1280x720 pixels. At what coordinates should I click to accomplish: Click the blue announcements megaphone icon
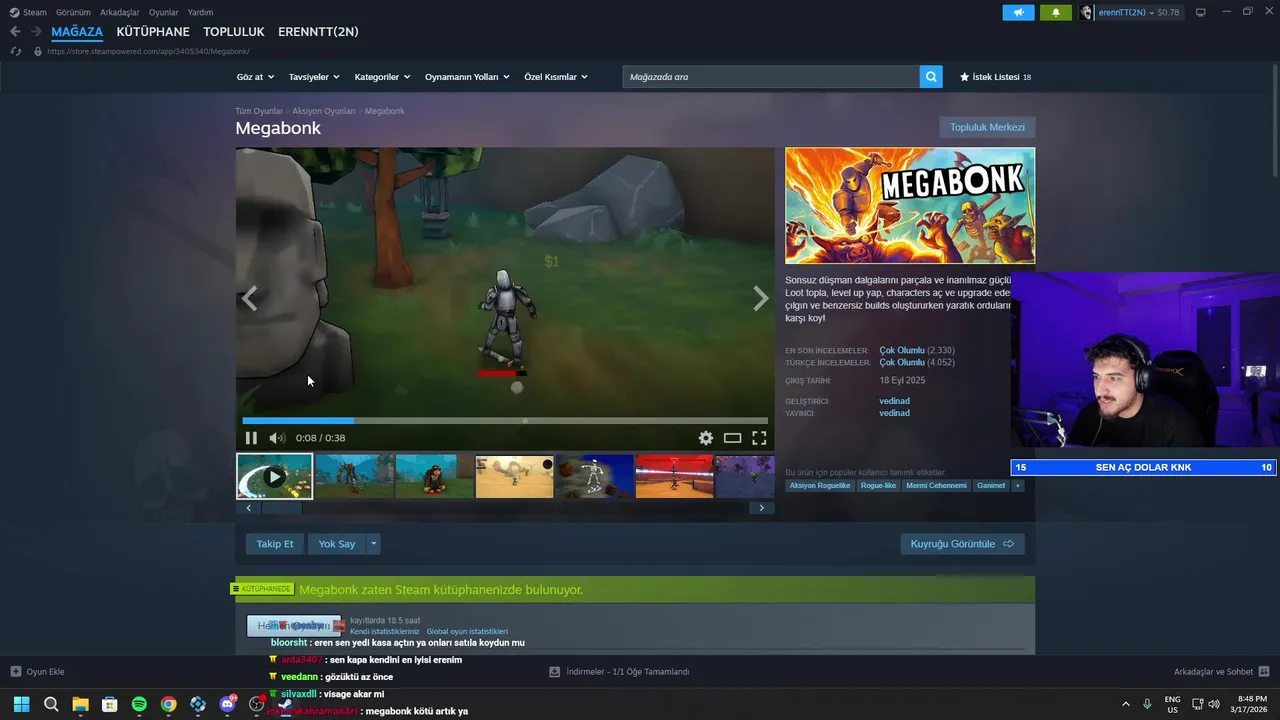1018,12
